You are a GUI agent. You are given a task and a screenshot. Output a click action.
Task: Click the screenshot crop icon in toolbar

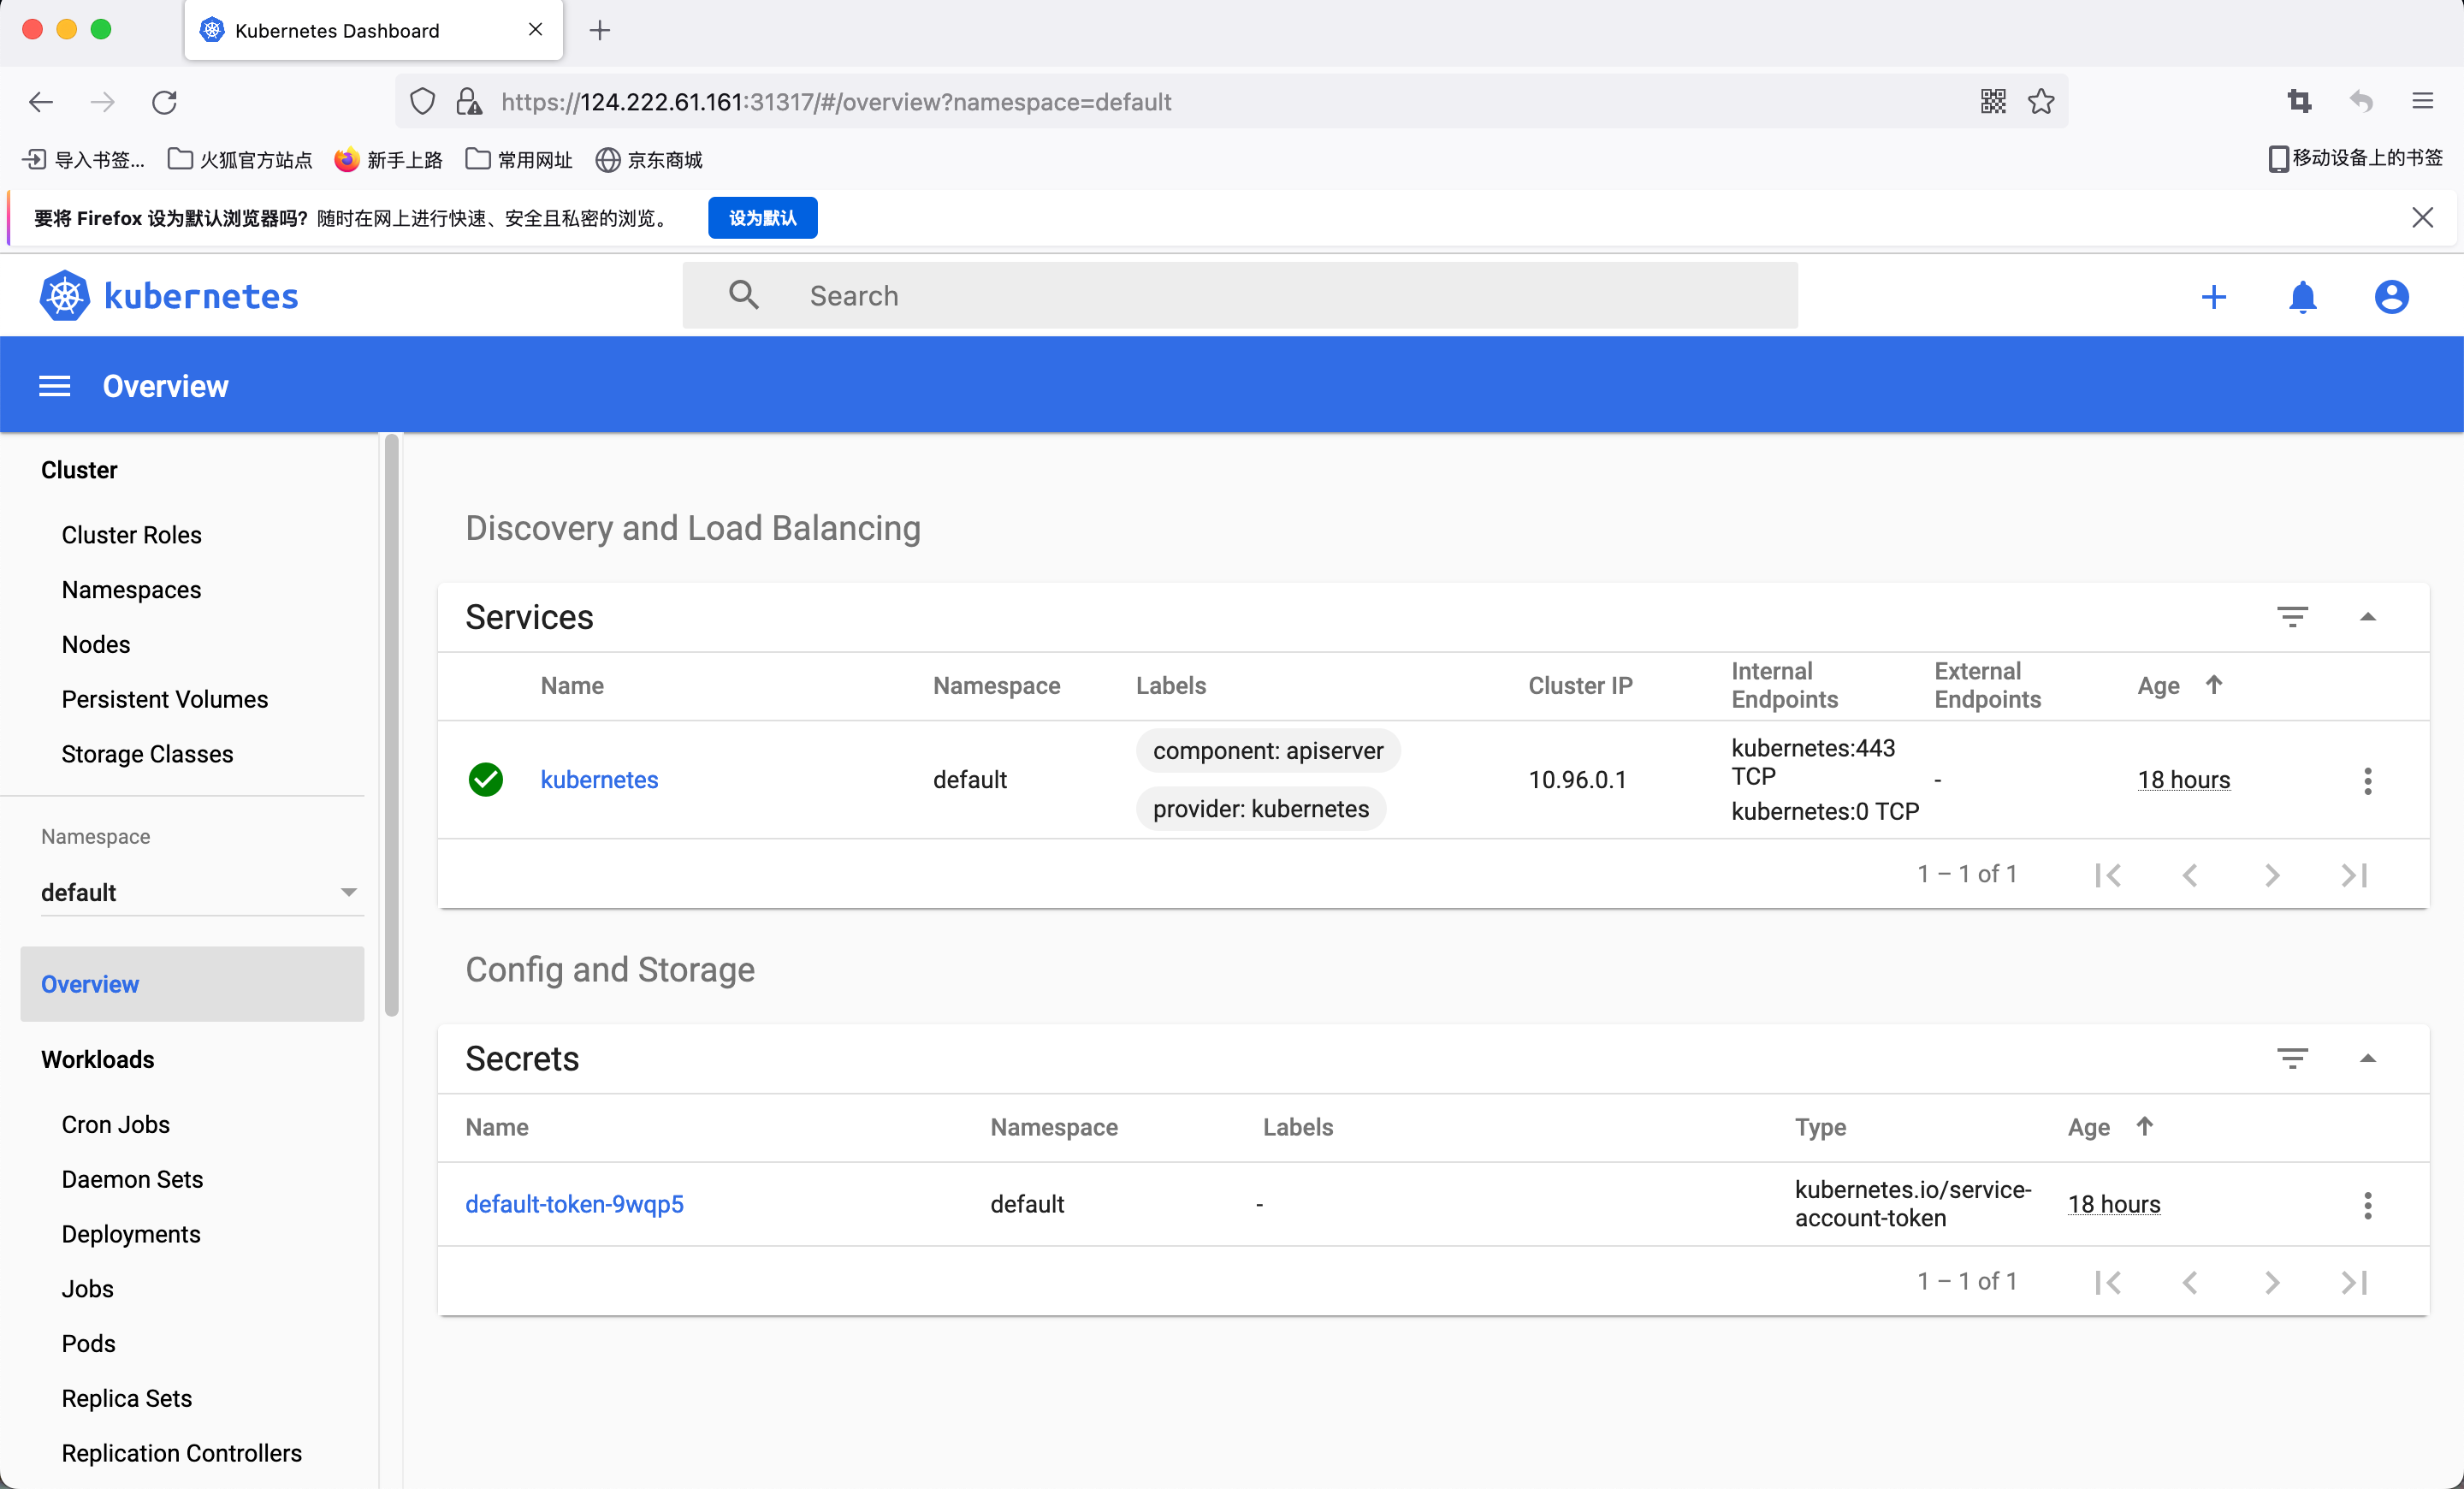coord(2299,101)
